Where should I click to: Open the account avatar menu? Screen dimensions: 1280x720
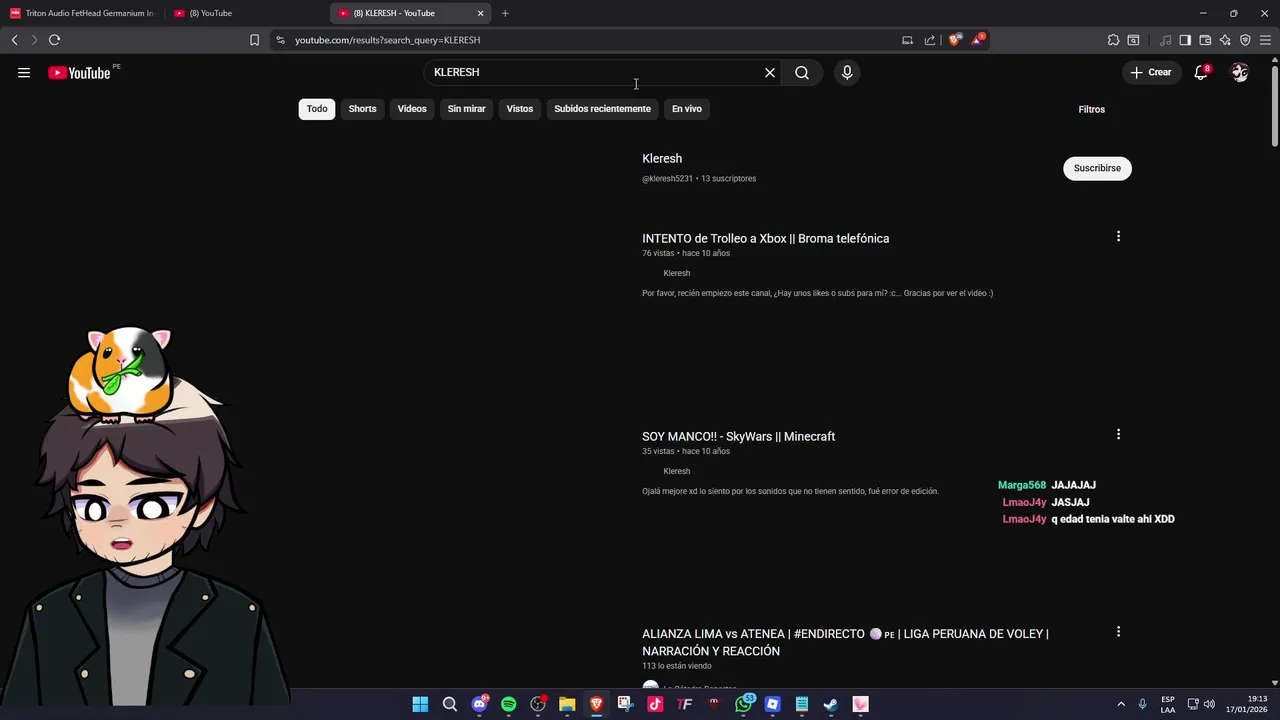point(1240,72)
